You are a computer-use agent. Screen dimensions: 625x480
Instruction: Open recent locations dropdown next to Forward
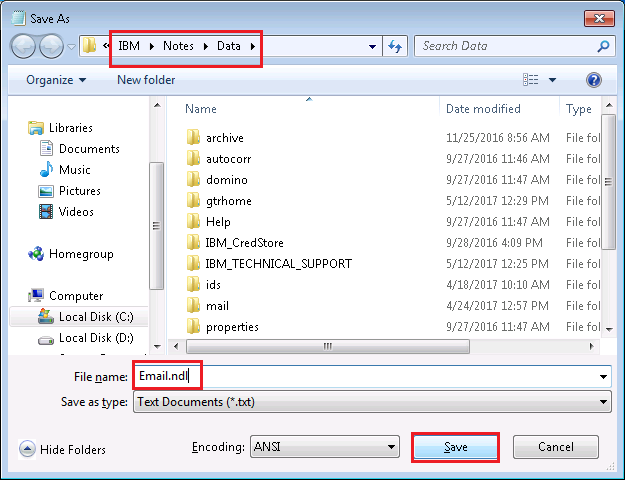(x=71, y=47)
